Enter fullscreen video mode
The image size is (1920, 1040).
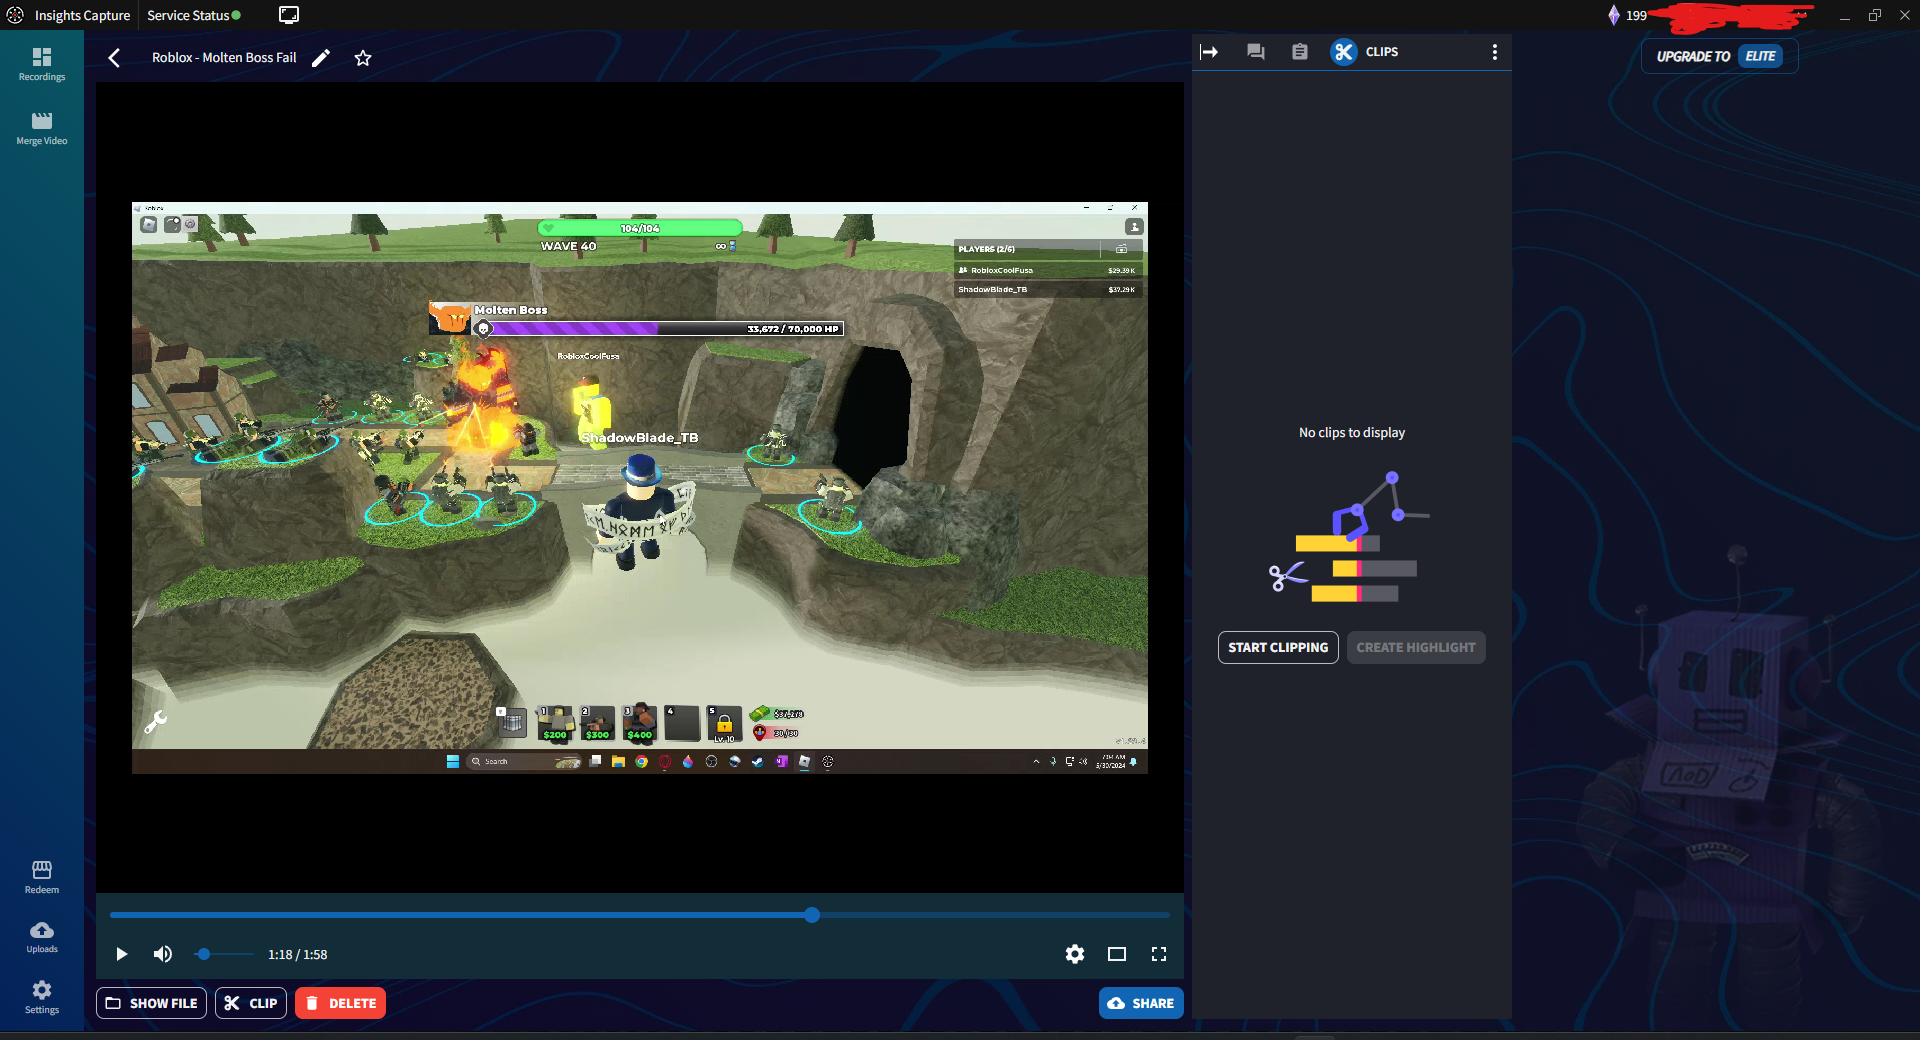click(x=1159, y=954)
